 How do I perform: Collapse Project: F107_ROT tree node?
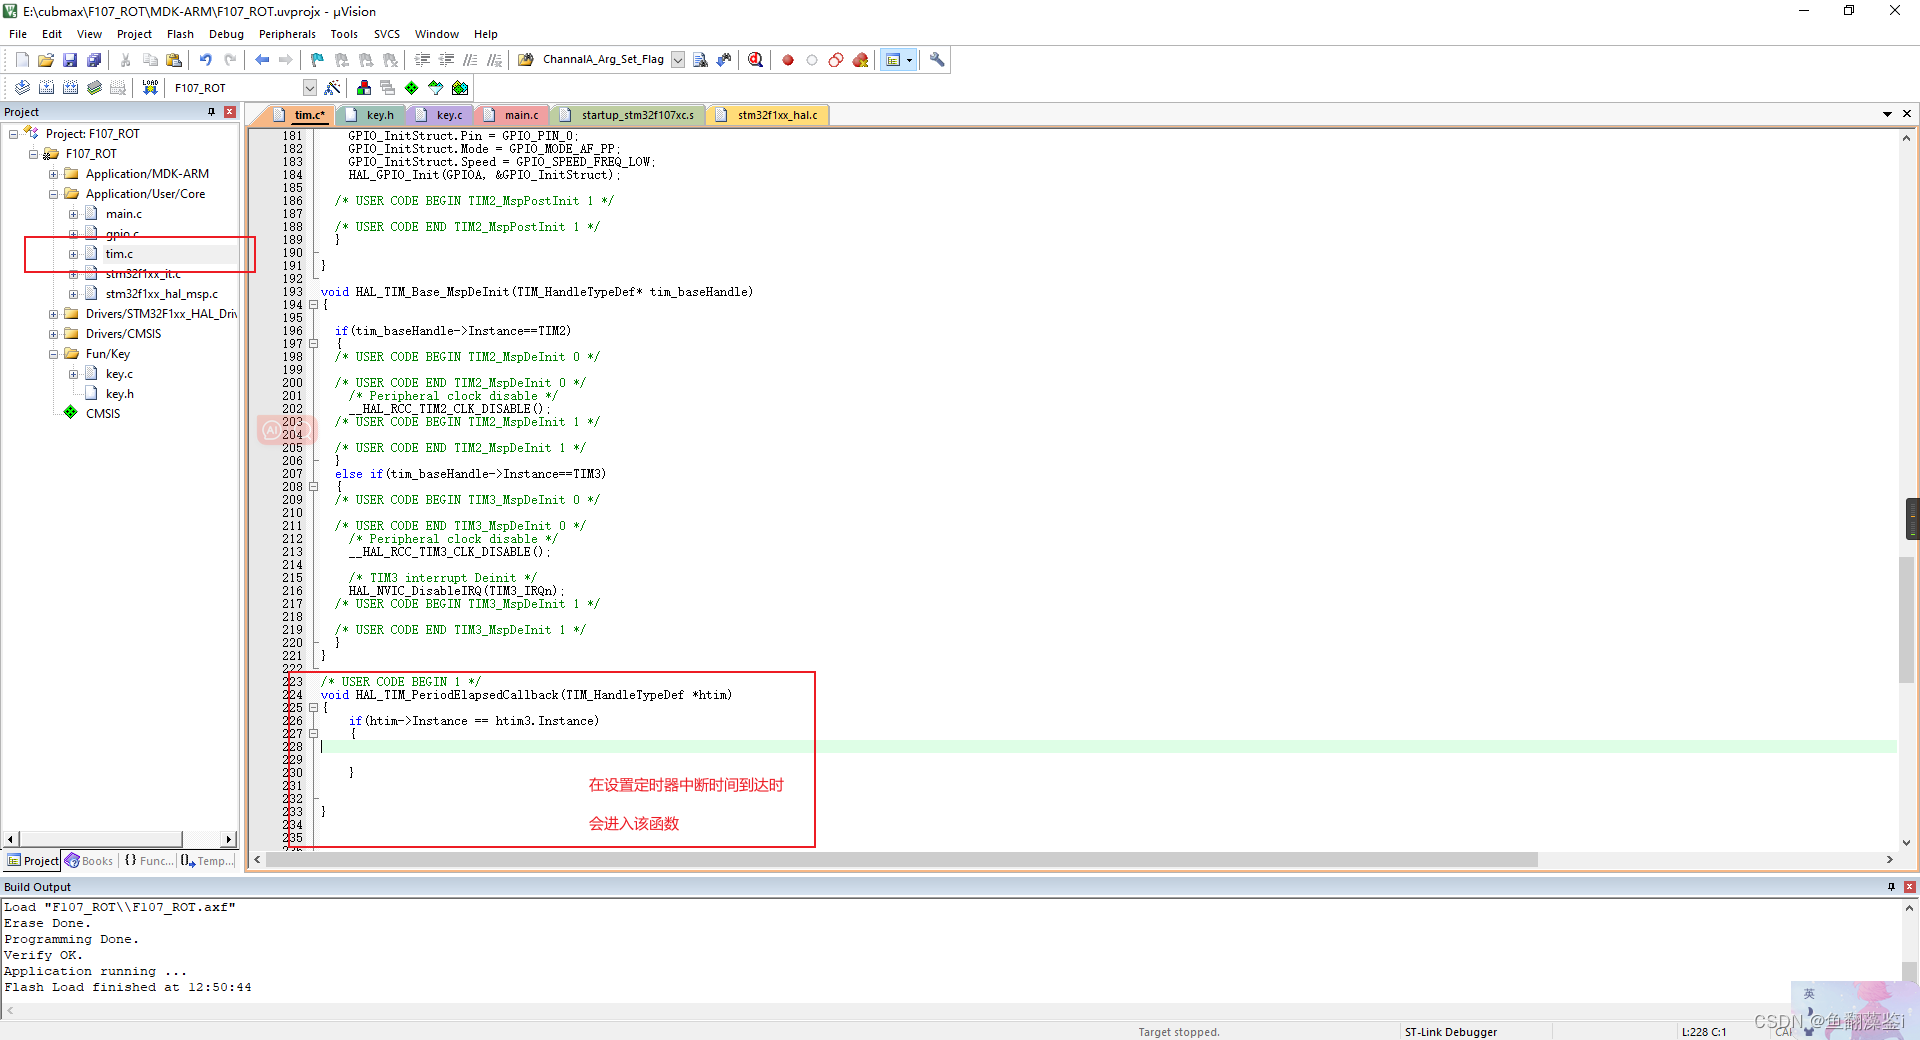pos(13,134)
